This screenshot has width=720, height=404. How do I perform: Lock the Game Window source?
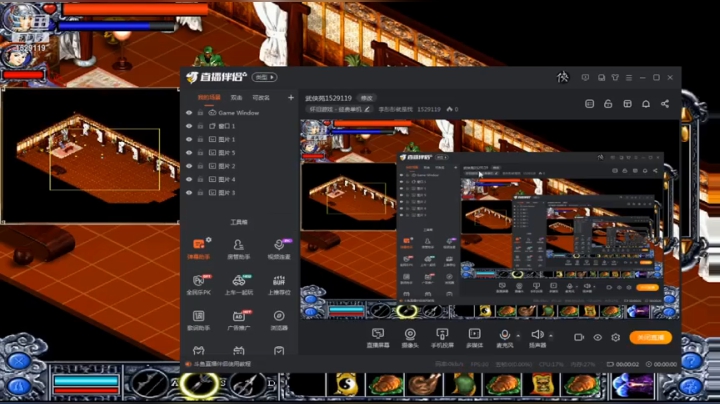(x=200, y=112)
